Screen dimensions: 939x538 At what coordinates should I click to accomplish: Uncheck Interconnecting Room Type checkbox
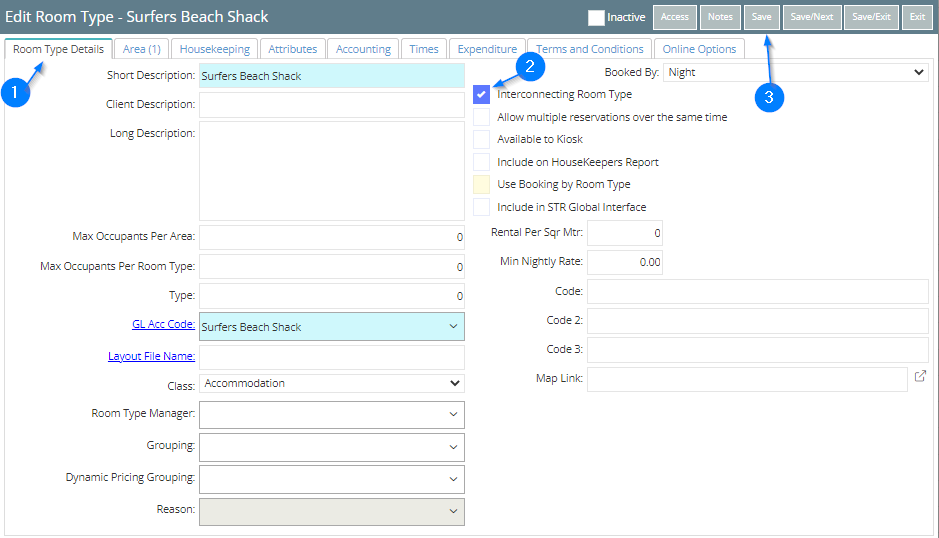click(482, 94)
